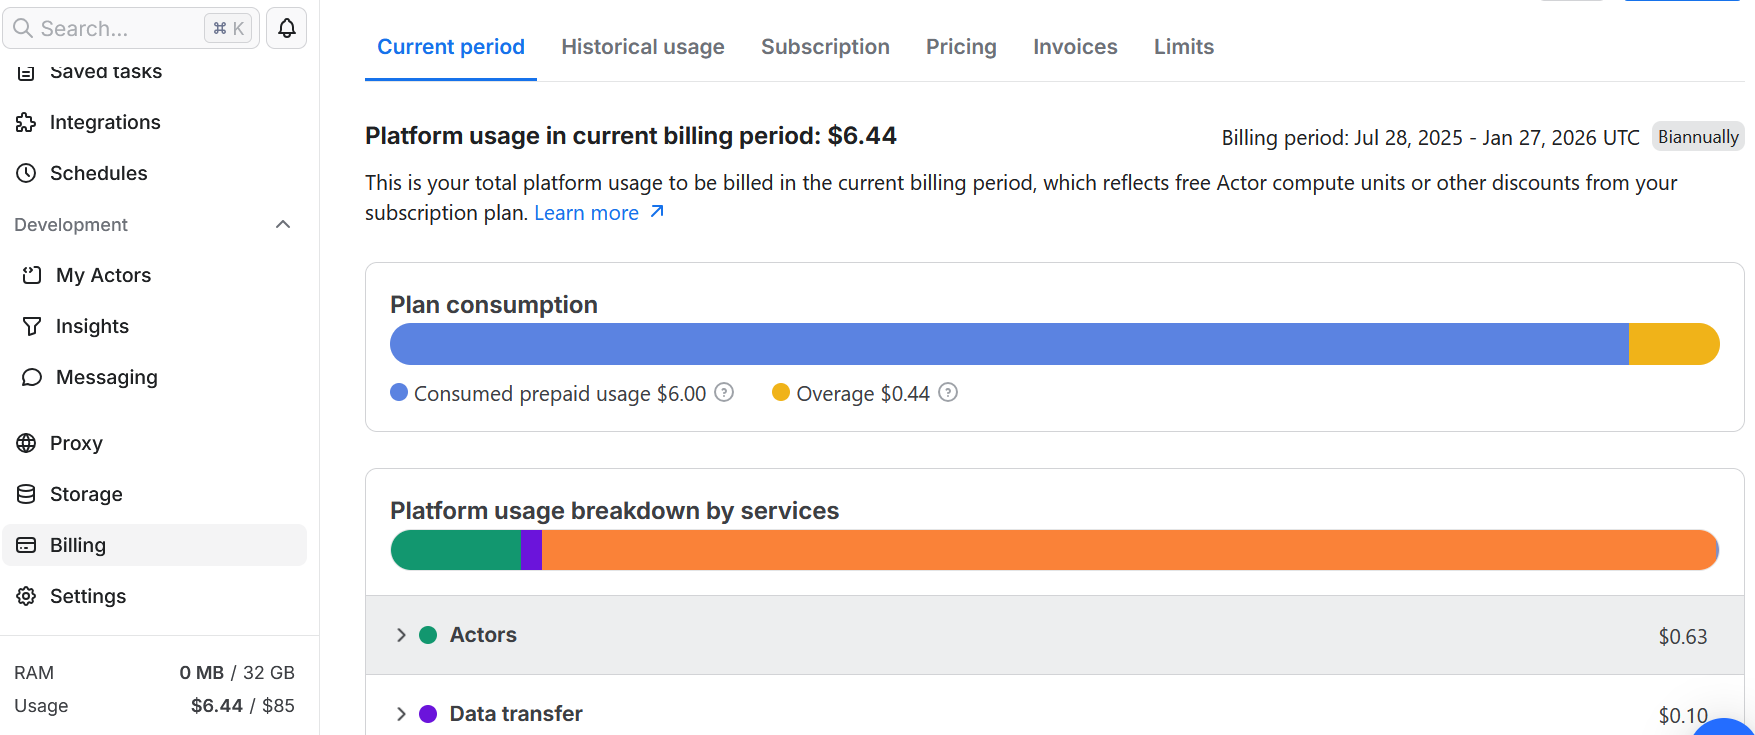Click the Settings gear icon
Viewport: 1755px width, 735px height.
pos(26,596)
